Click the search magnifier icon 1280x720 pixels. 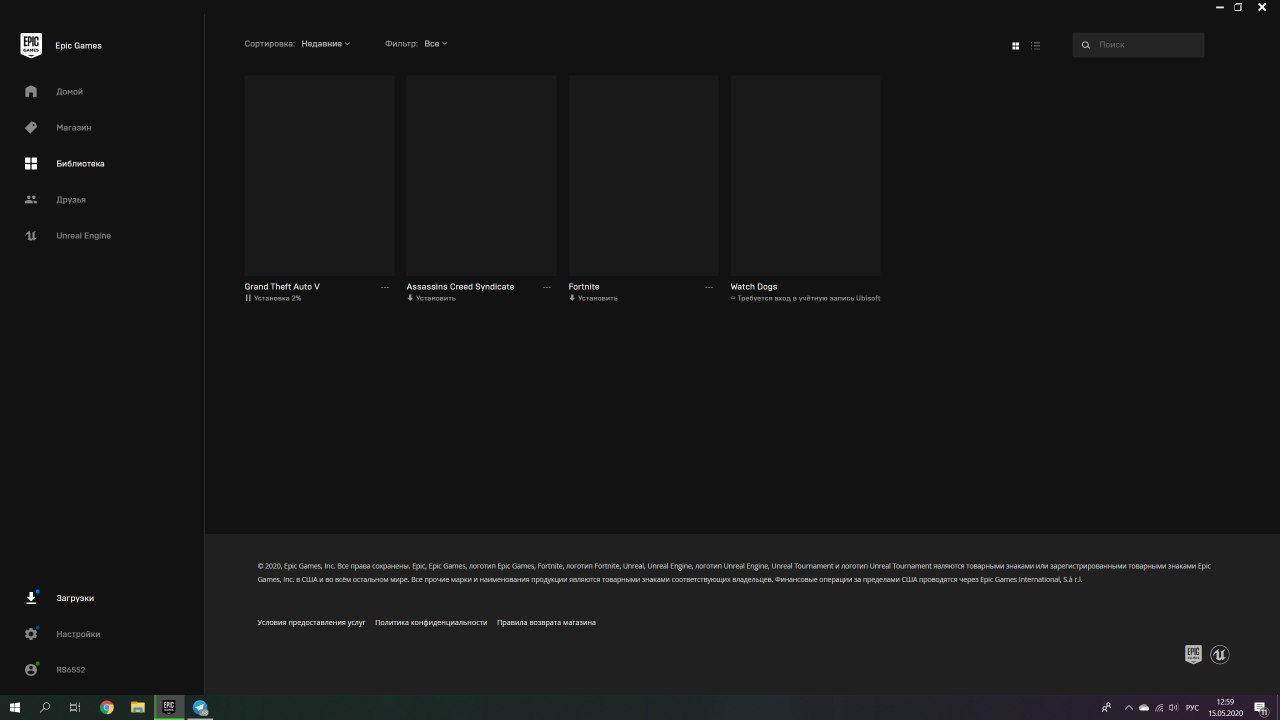1086,45
